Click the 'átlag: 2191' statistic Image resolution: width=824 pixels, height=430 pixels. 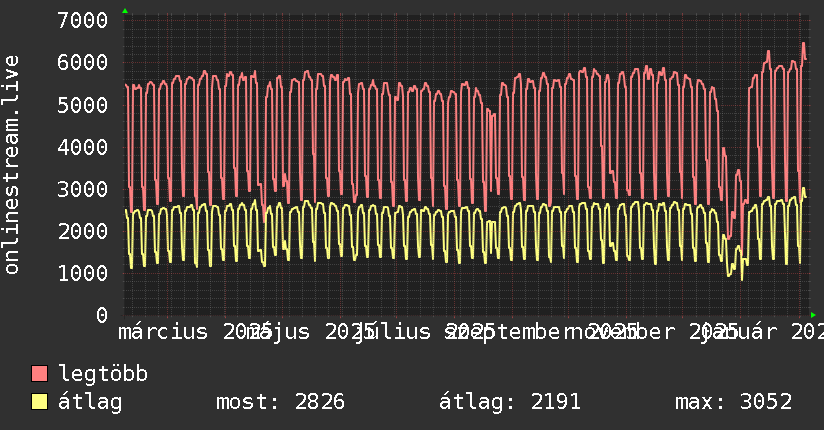pos(510,402)
